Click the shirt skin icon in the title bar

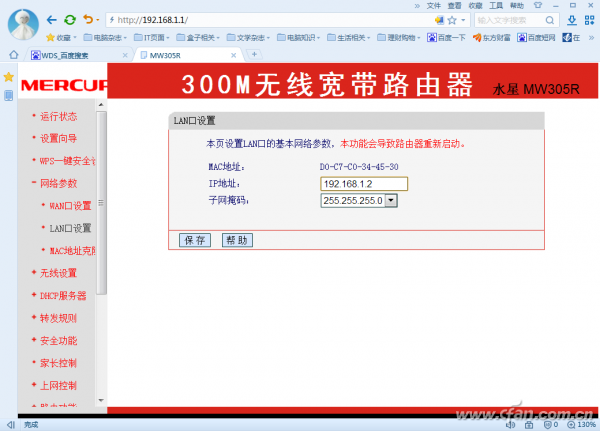(x=538, y=5)
